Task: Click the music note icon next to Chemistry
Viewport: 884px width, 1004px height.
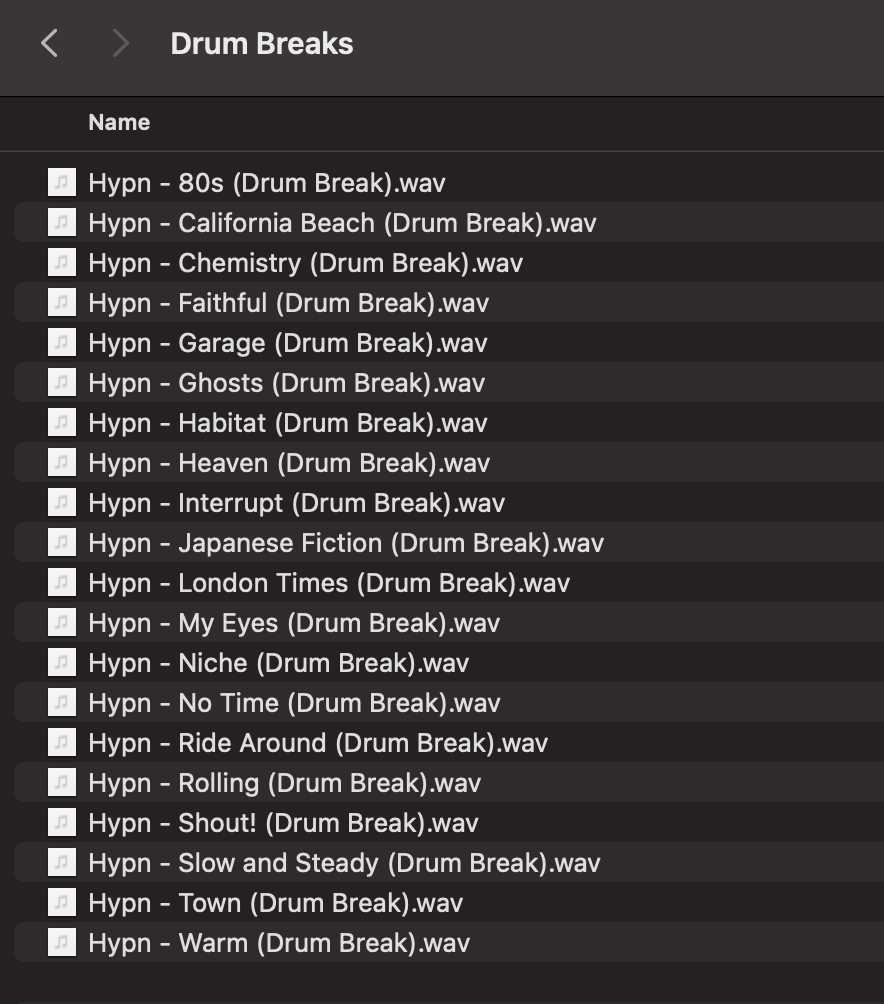Action: [61, 263]
